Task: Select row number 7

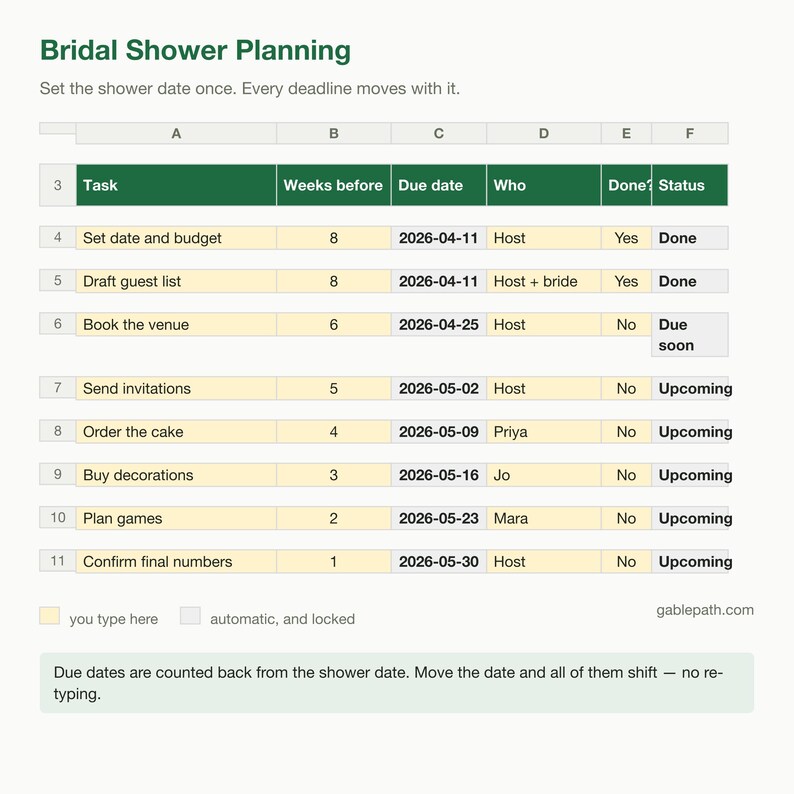Action: pyautogui.click(x=58, y=387)
